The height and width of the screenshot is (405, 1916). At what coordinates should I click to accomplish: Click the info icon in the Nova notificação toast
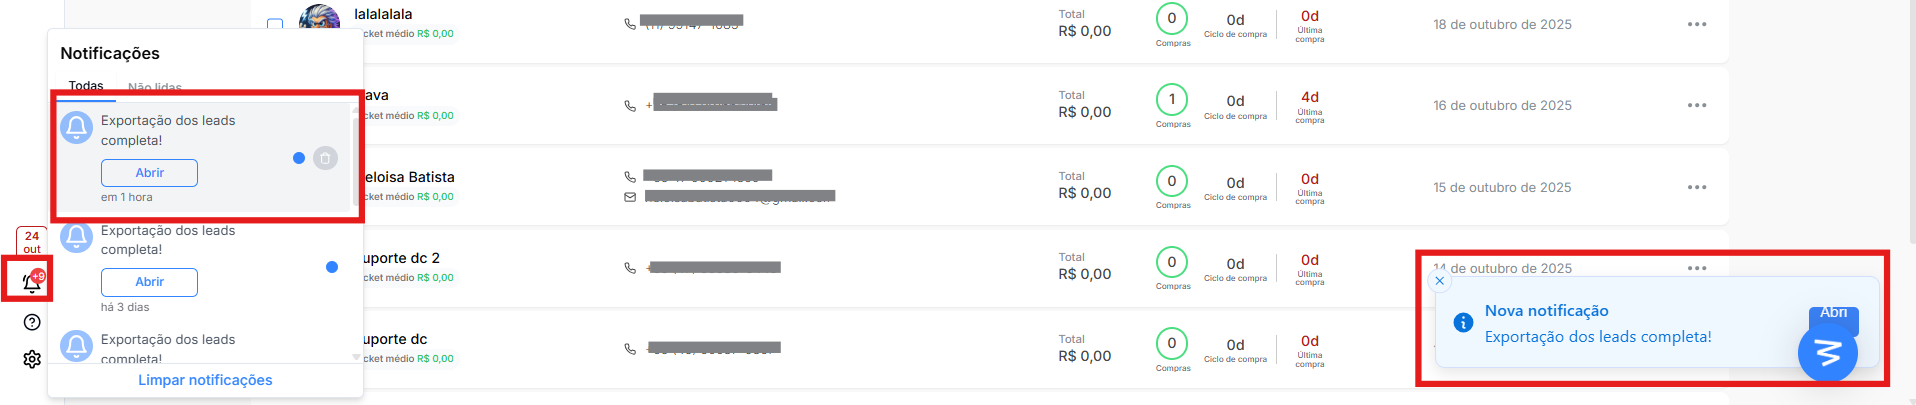pyautogui.click(x=1463, y=323)
